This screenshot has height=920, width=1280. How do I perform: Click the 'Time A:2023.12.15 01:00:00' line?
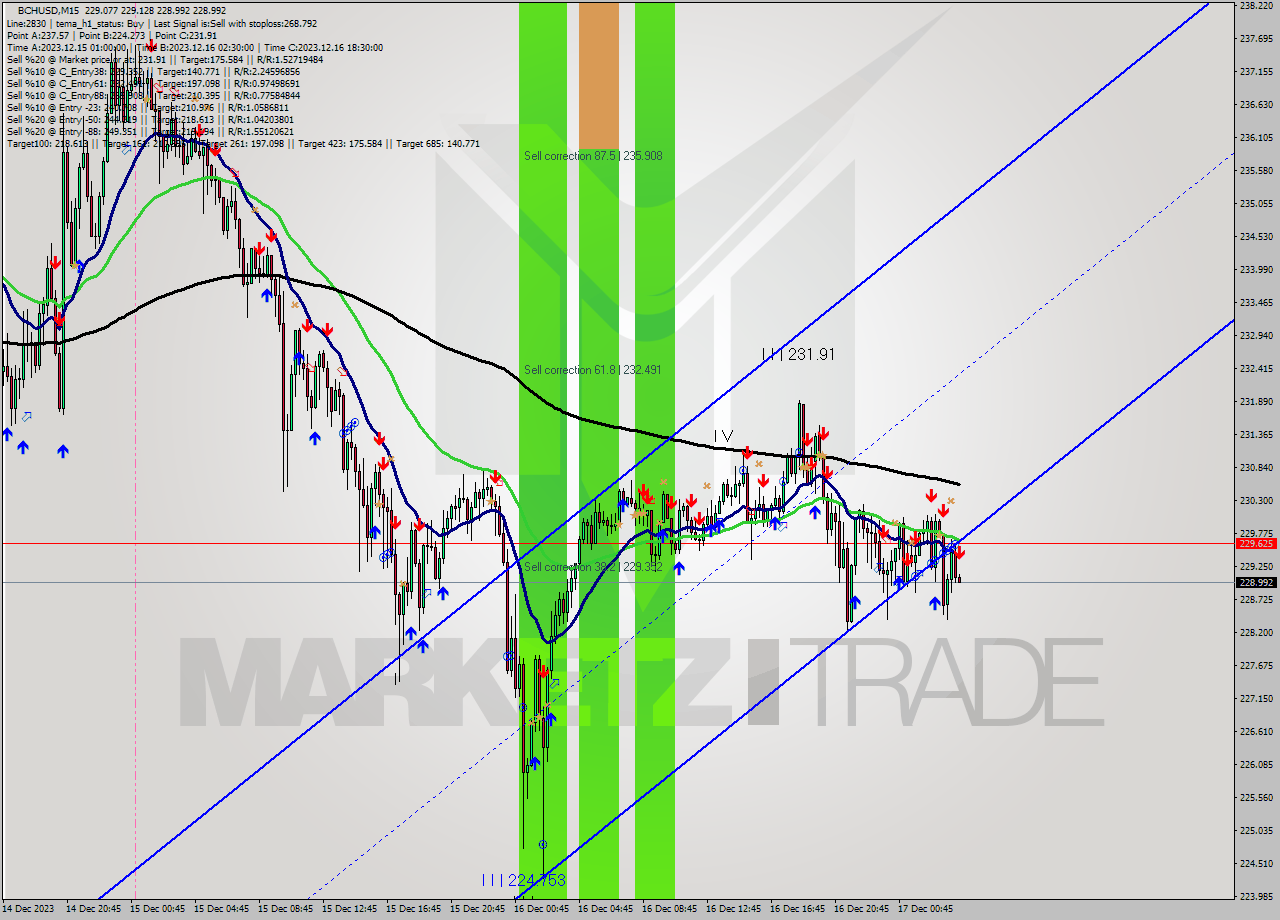click(66, 47)
